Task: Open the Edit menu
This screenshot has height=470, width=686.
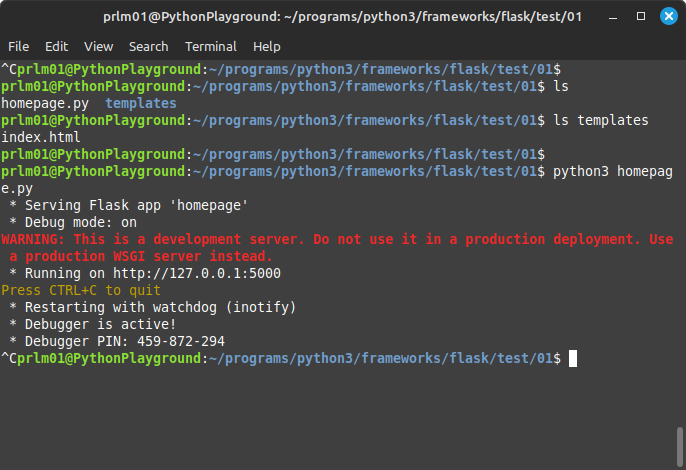Action: pos(56,46)
